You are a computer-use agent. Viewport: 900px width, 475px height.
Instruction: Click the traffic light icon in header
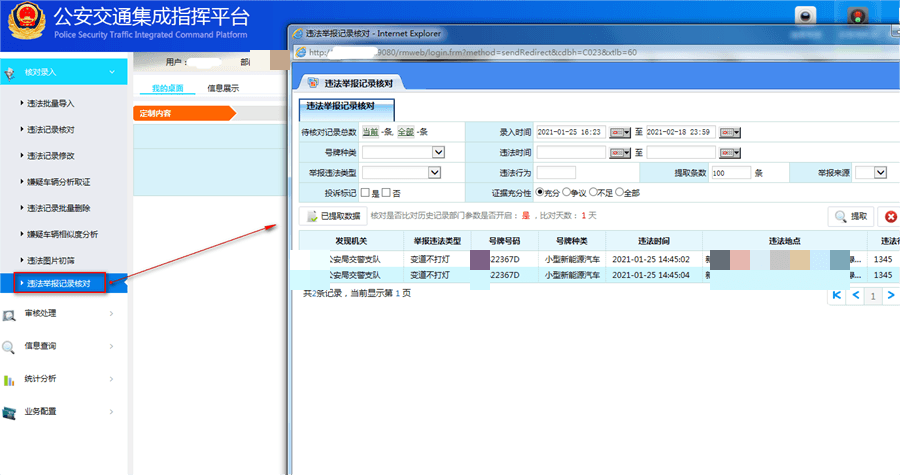[857, 16]
